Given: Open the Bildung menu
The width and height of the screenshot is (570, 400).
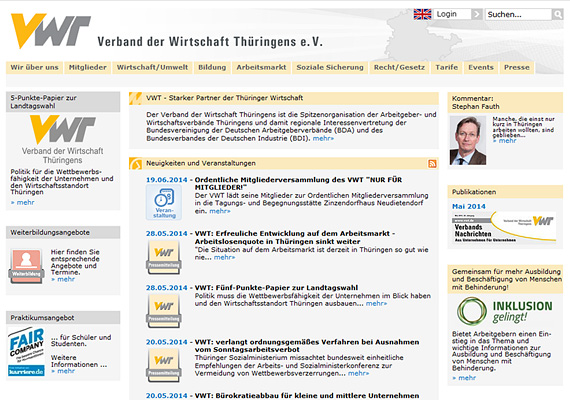Looking at the screenshot, I should 212,68.
